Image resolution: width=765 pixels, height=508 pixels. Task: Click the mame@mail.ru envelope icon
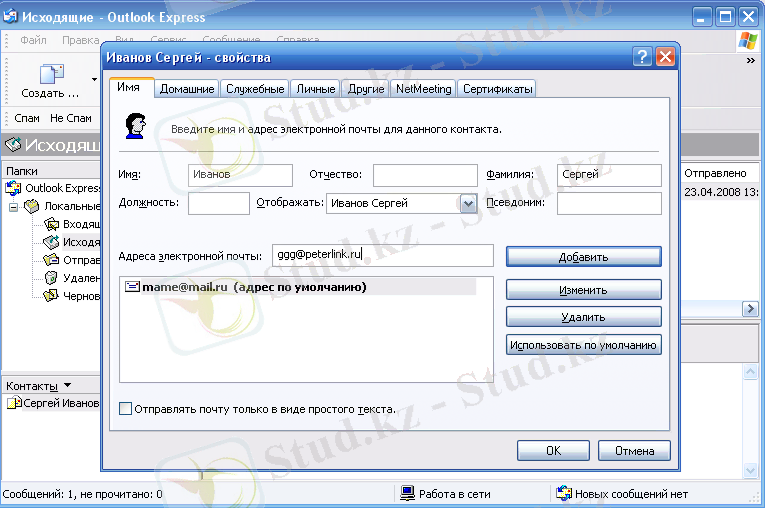click(132, 287)
